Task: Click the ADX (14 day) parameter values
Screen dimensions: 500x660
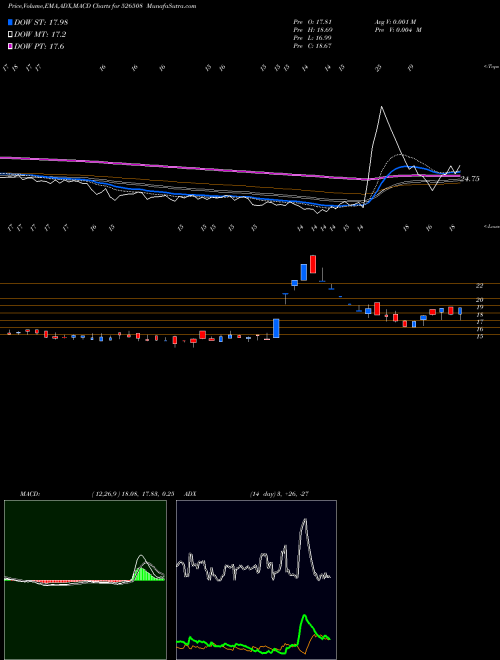Action: coord(279,494)
